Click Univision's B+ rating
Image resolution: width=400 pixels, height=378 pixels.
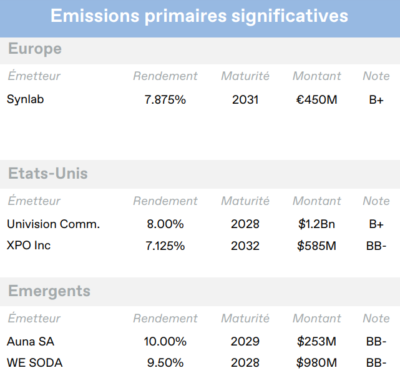[x=376, y=224]
